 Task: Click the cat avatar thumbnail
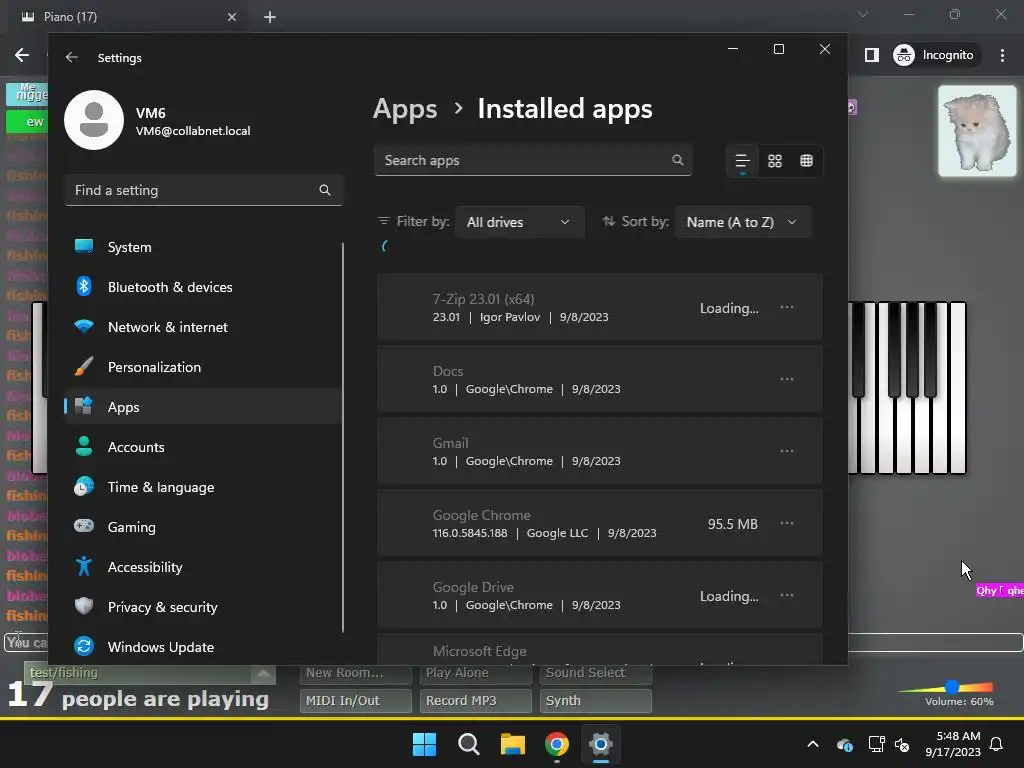tap(977, 131)
